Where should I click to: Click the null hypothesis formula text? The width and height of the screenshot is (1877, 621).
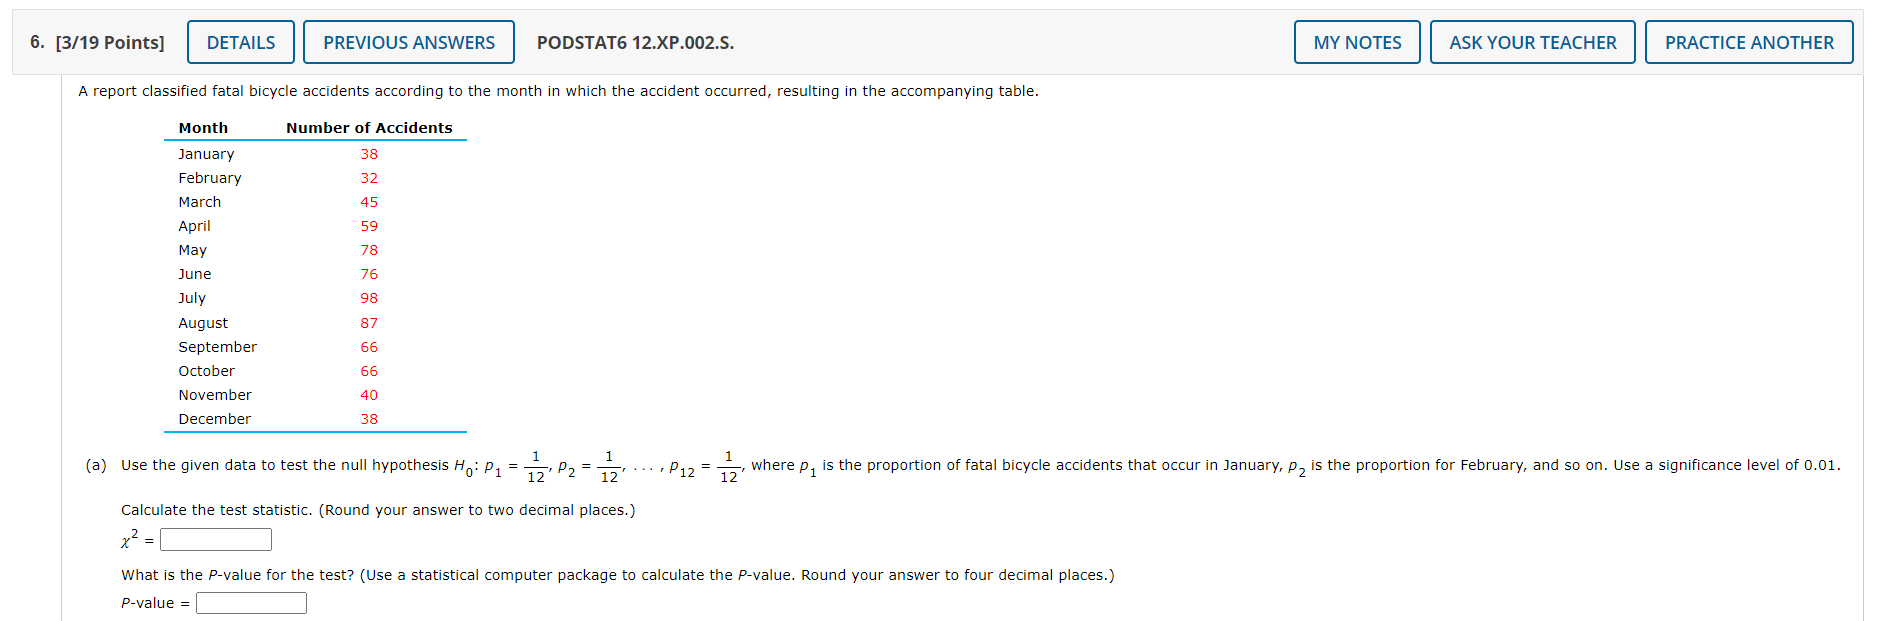click(x=600, y=464)
